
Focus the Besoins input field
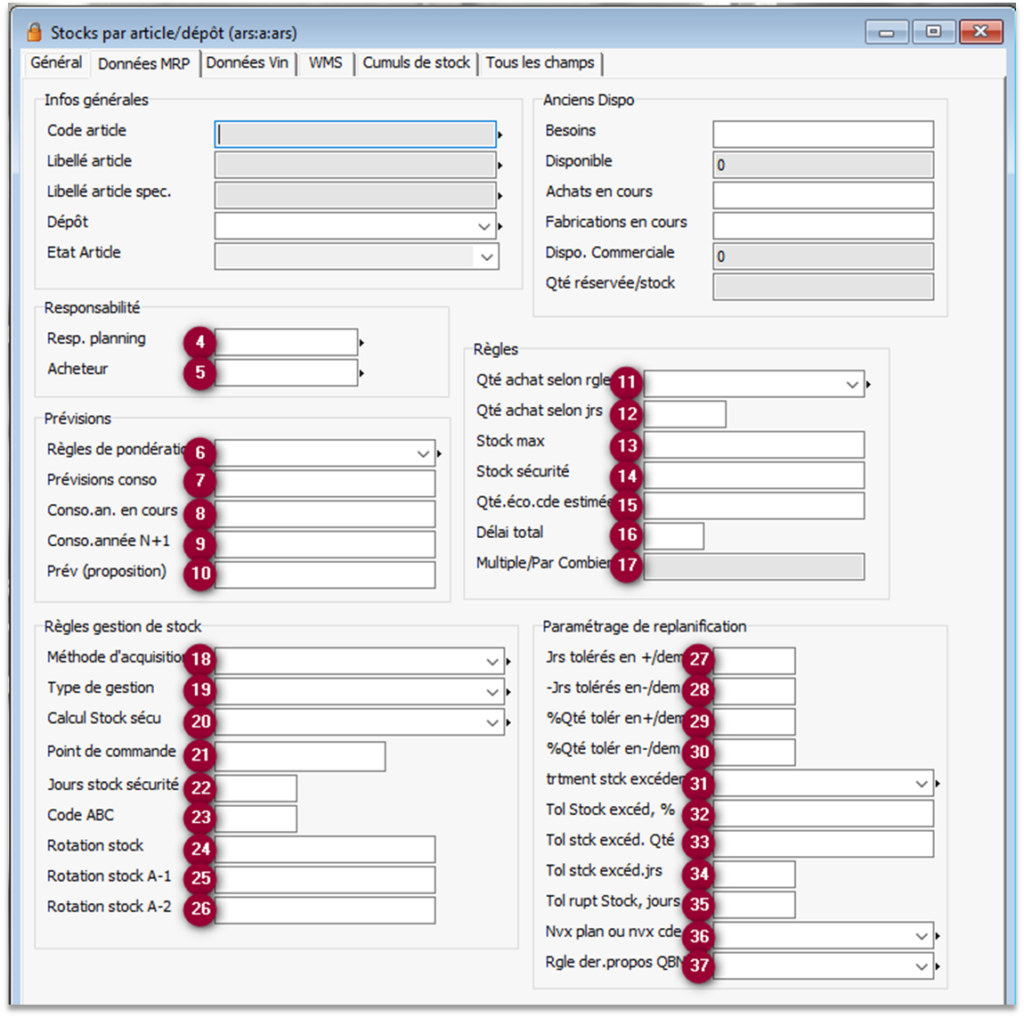822,134
